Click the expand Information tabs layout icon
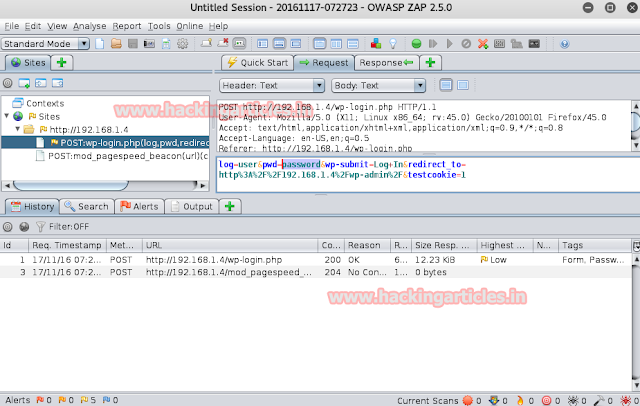The height and width of the screenshot is (406, 640). 279,44
